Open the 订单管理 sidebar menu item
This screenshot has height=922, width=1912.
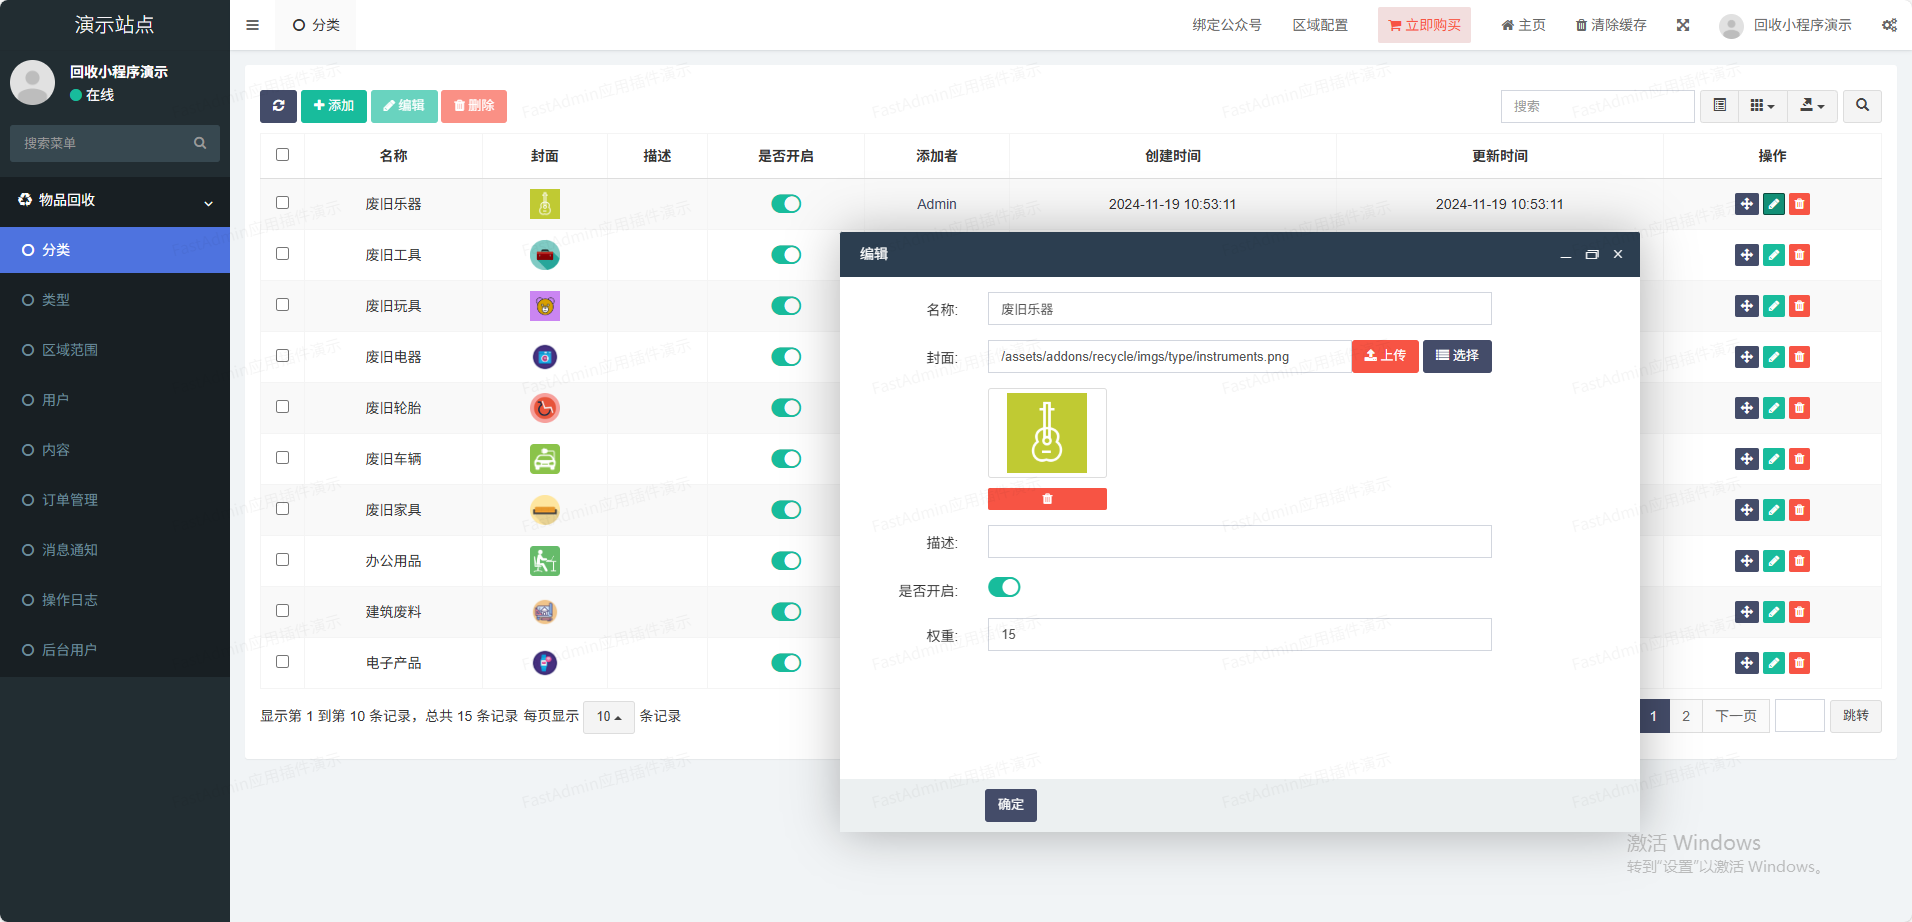tap(70, 500)
